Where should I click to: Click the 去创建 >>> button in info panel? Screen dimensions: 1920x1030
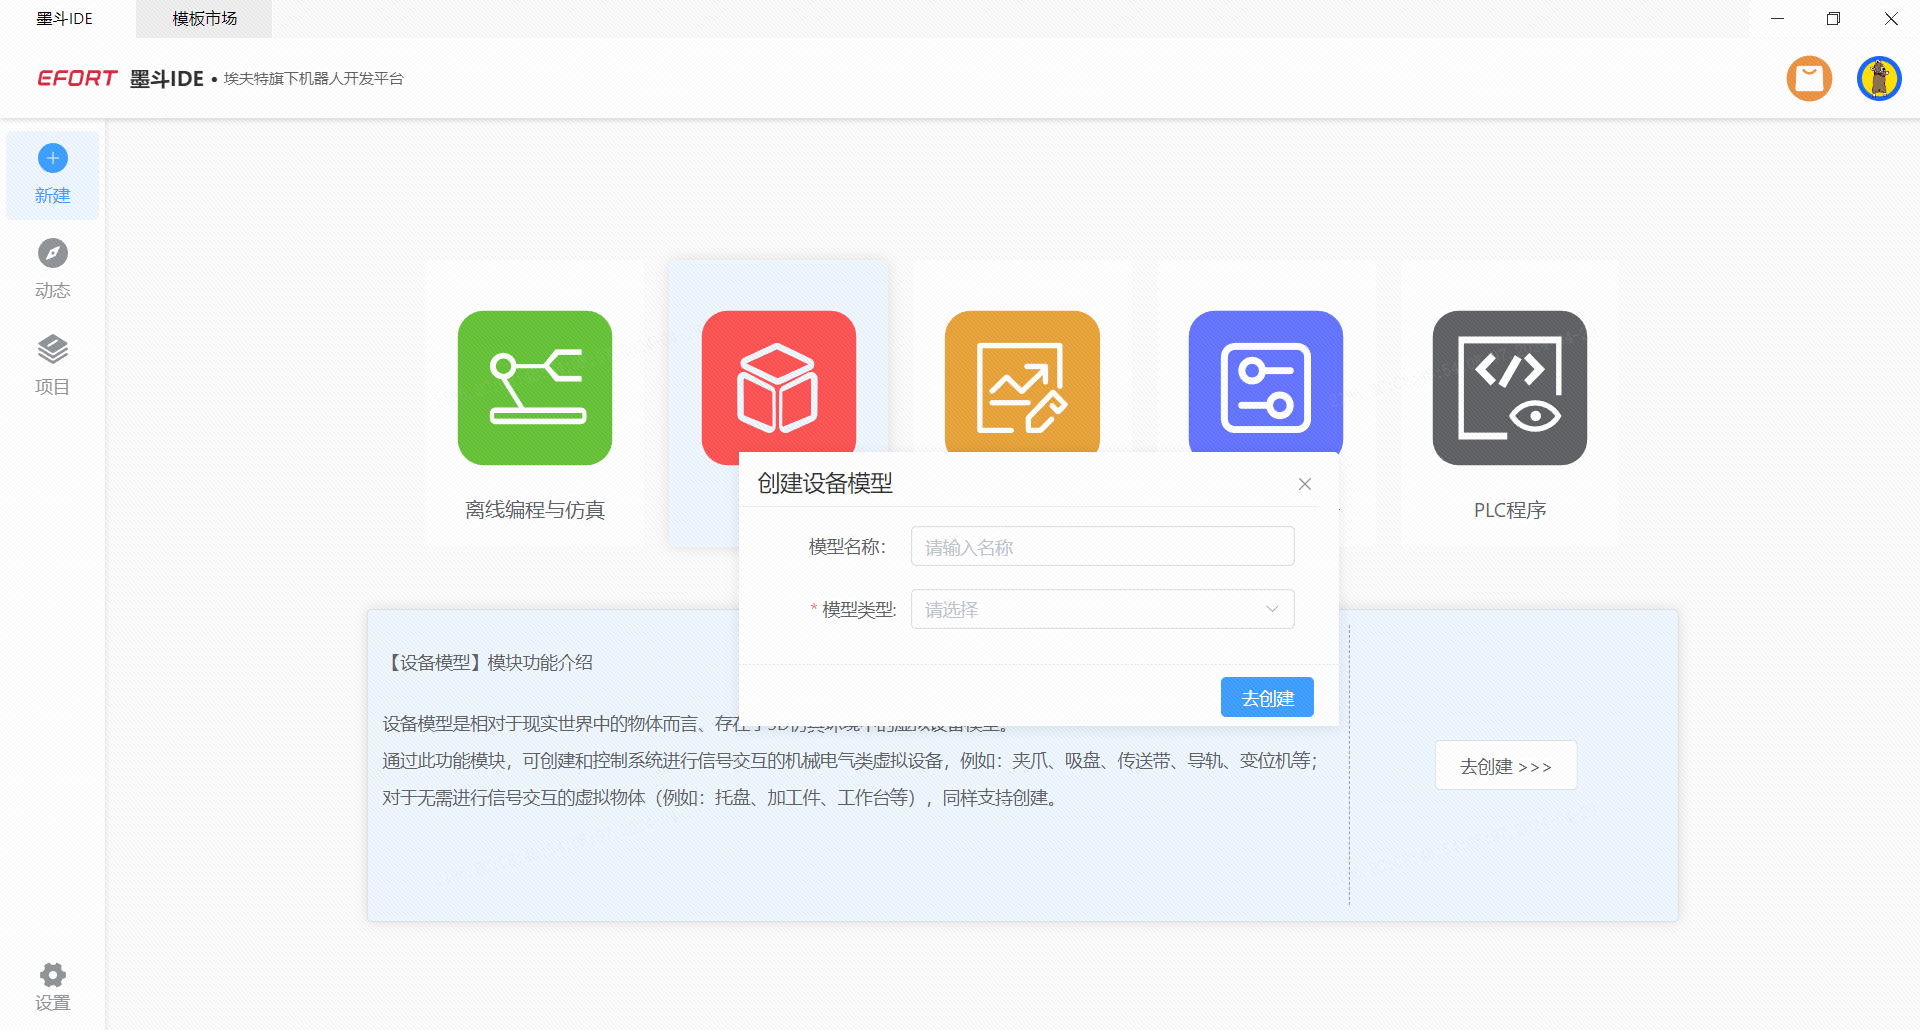pyautogui.click(x=1505, y=766)
